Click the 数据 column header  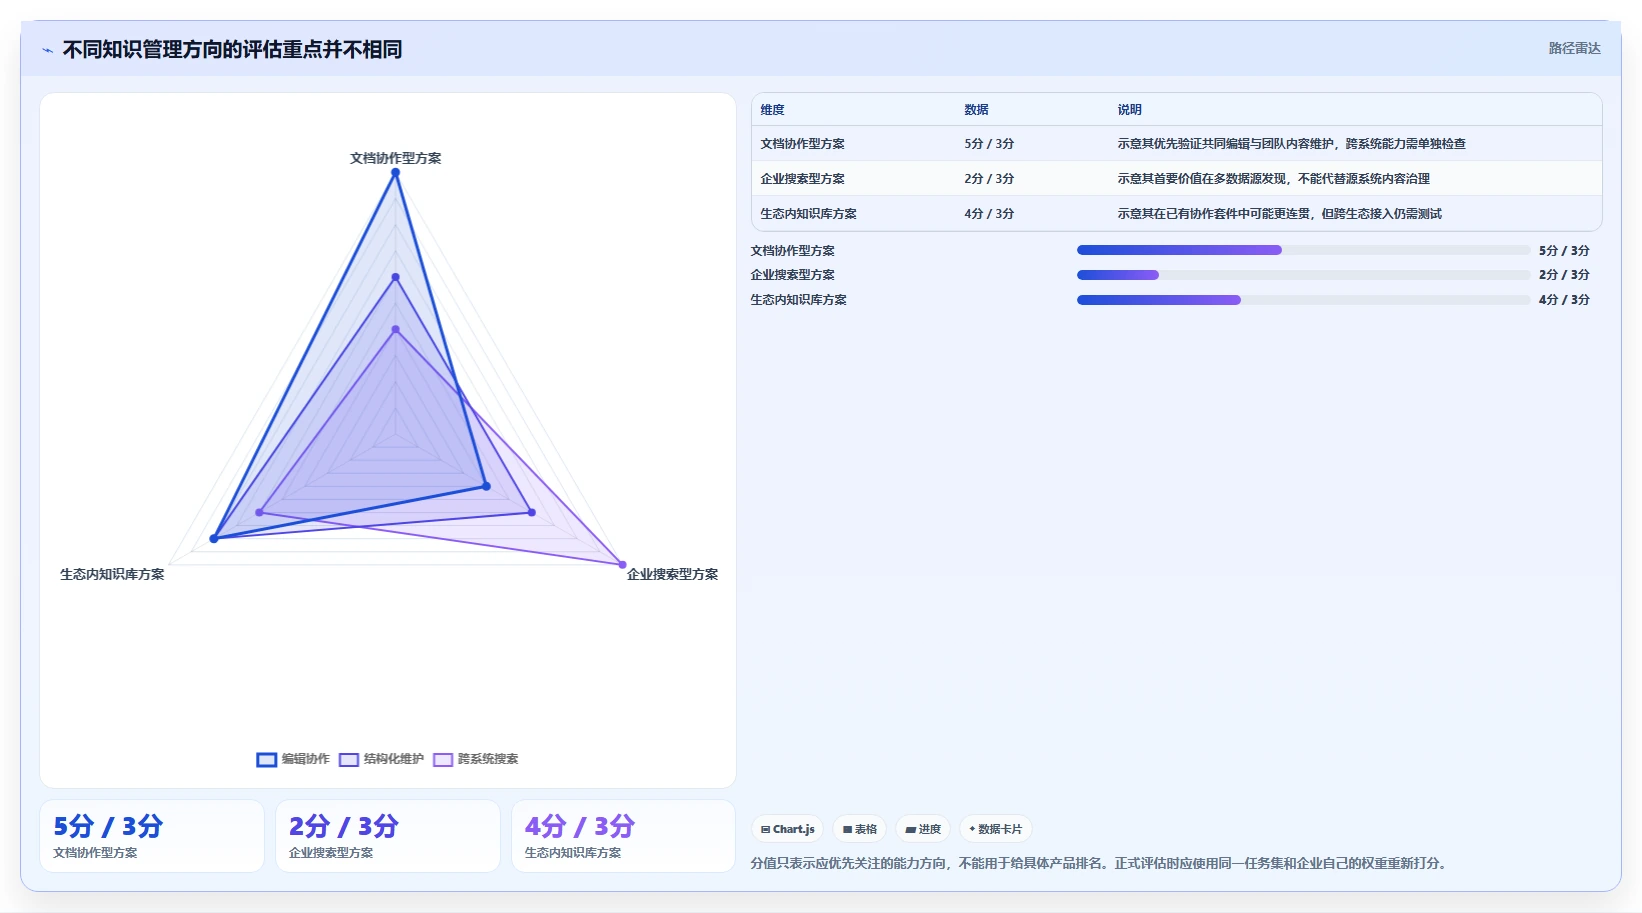tap(976, 110)
